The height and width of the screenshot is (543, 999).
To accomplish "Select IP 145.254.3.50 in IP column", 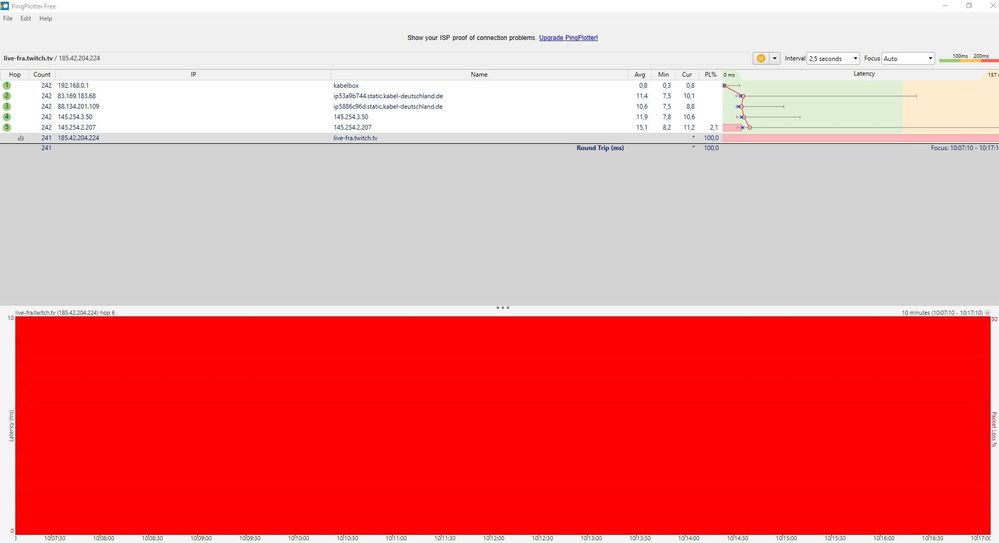I will coord(75,117).
